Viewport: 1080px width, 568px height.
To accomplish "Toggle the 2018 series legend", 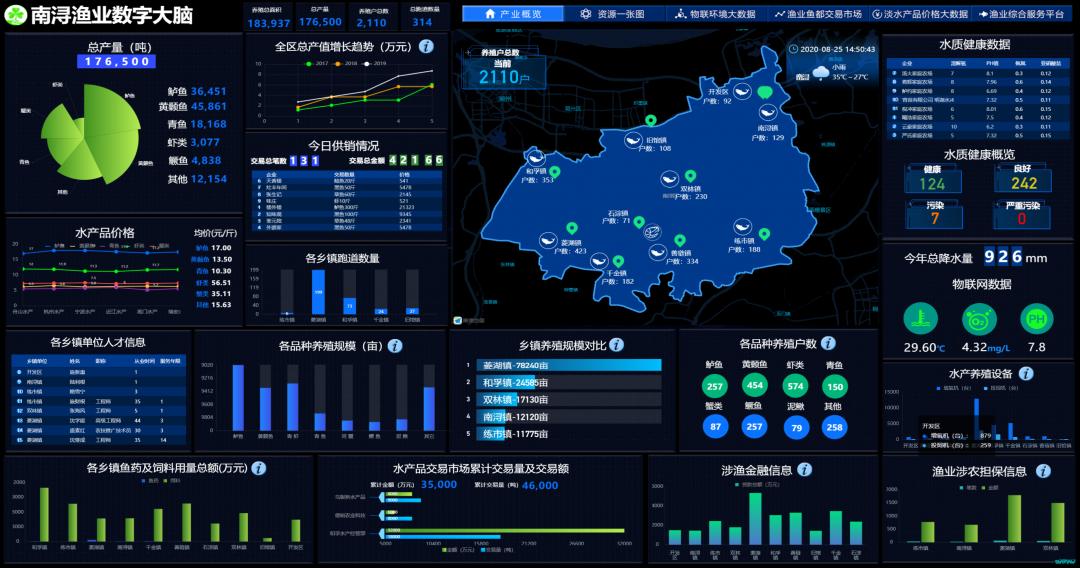I will click(x=346, y=63).
